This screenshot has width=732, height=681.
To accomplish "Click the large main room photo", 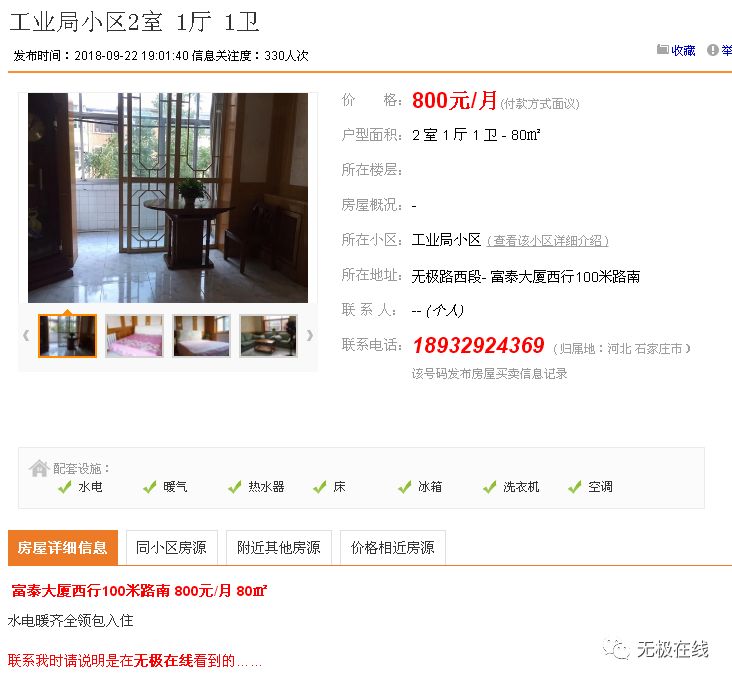I will coord(168,198).
